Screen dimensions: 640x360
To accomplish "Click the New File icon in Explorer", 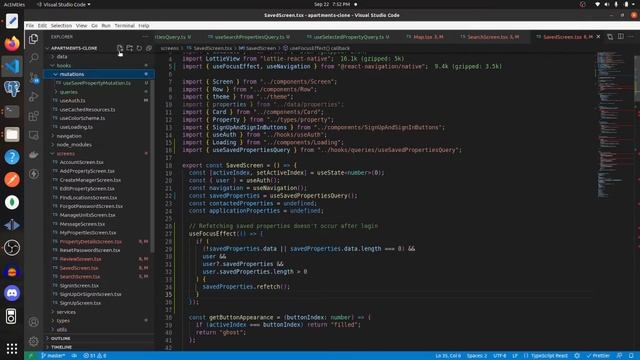I will click(x=120, y=48).
